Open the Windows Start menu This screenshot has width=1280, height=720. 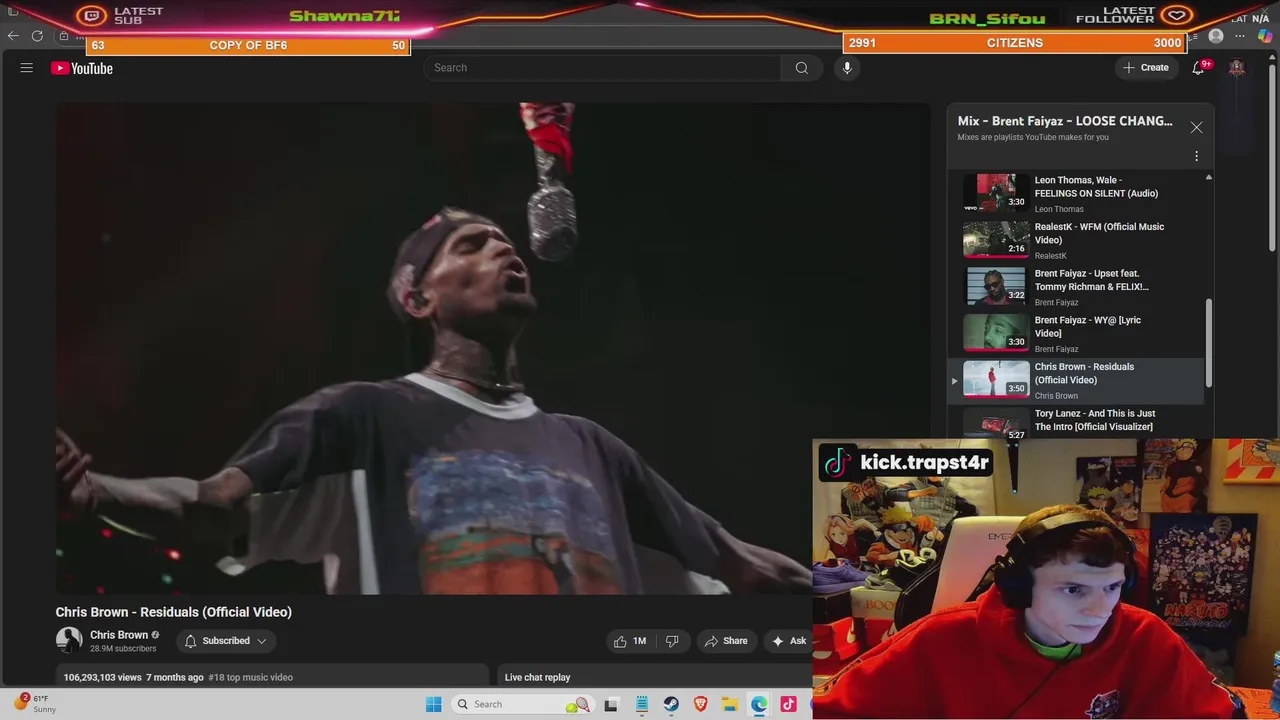[x=434, y=704]
